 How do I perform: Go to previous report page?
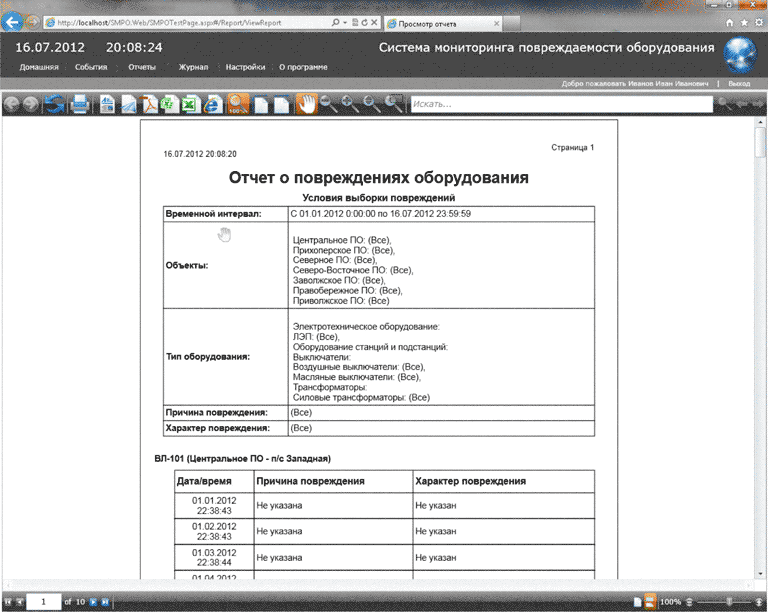point(20,602)
